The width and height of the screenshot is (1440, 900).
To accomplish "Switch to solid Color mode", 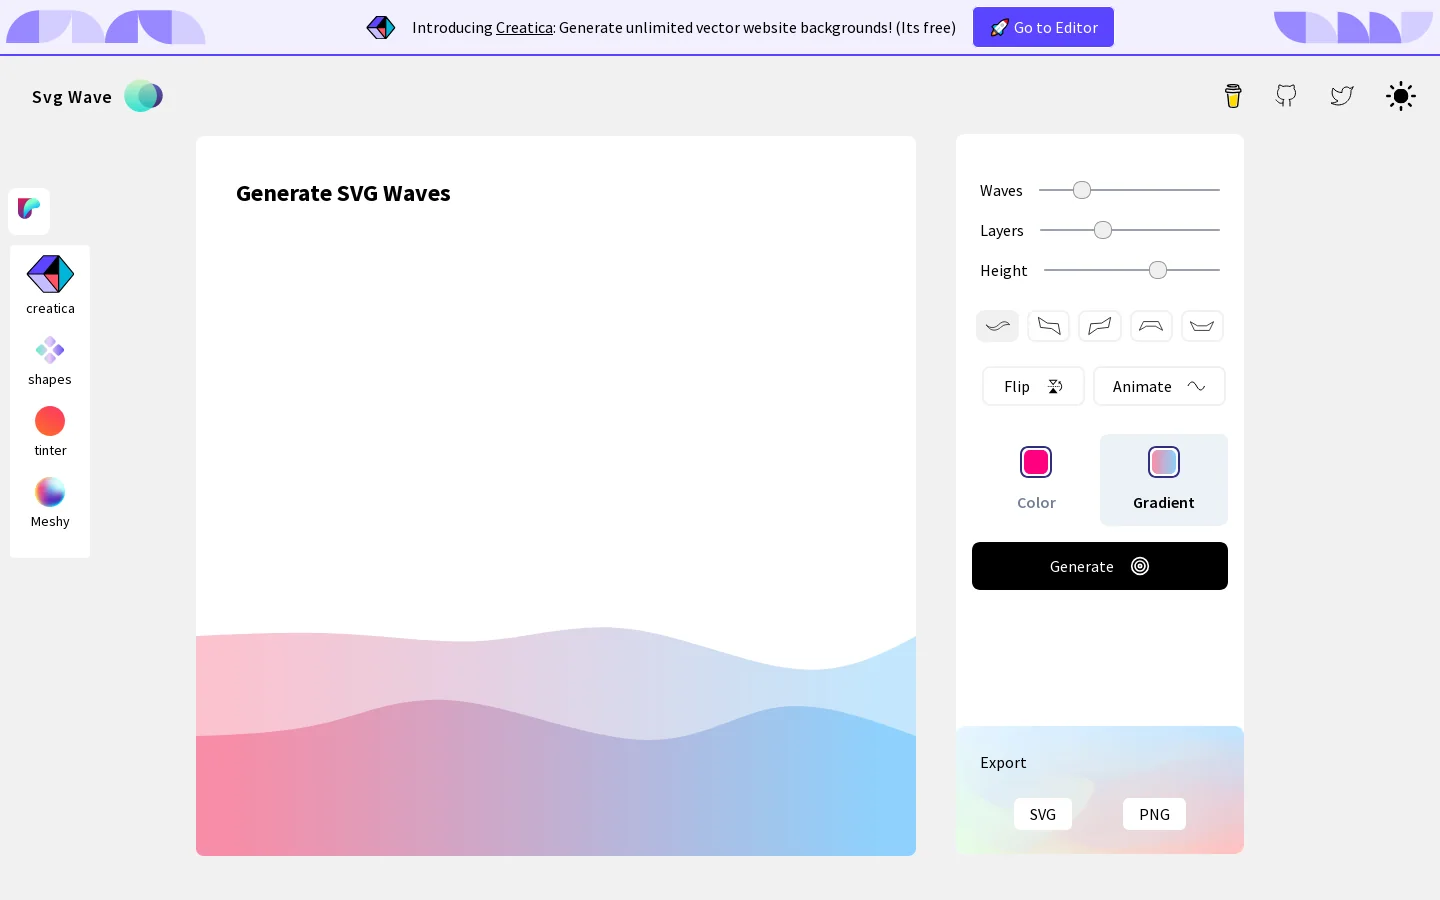I will [1036, 480].
